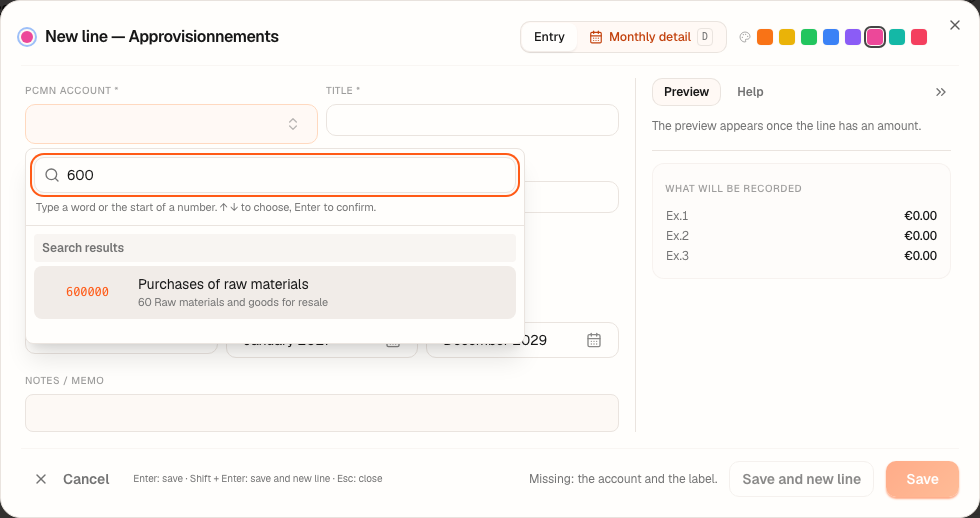
Task: Click the pink circle icon beside New line title
Action: pyautogui.click(x=27, y=37)
